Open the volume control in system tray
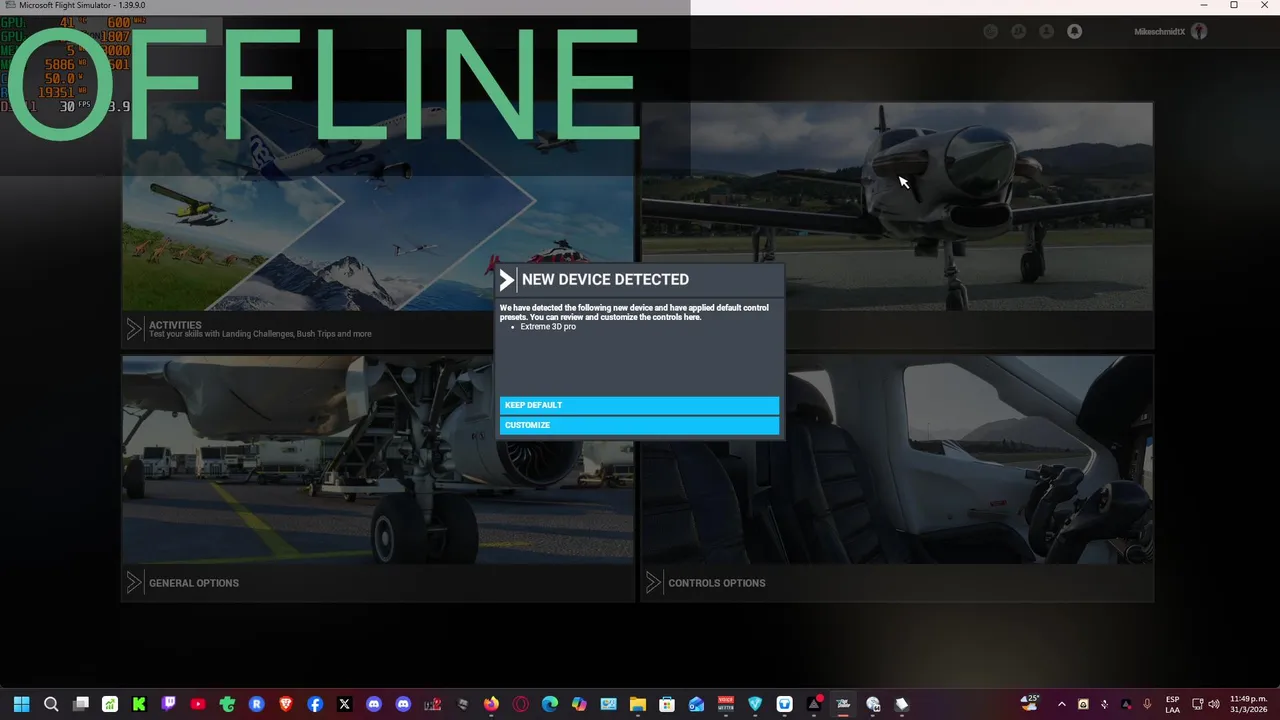This screenshot has width=1280, height=720. coord(1214,704)
